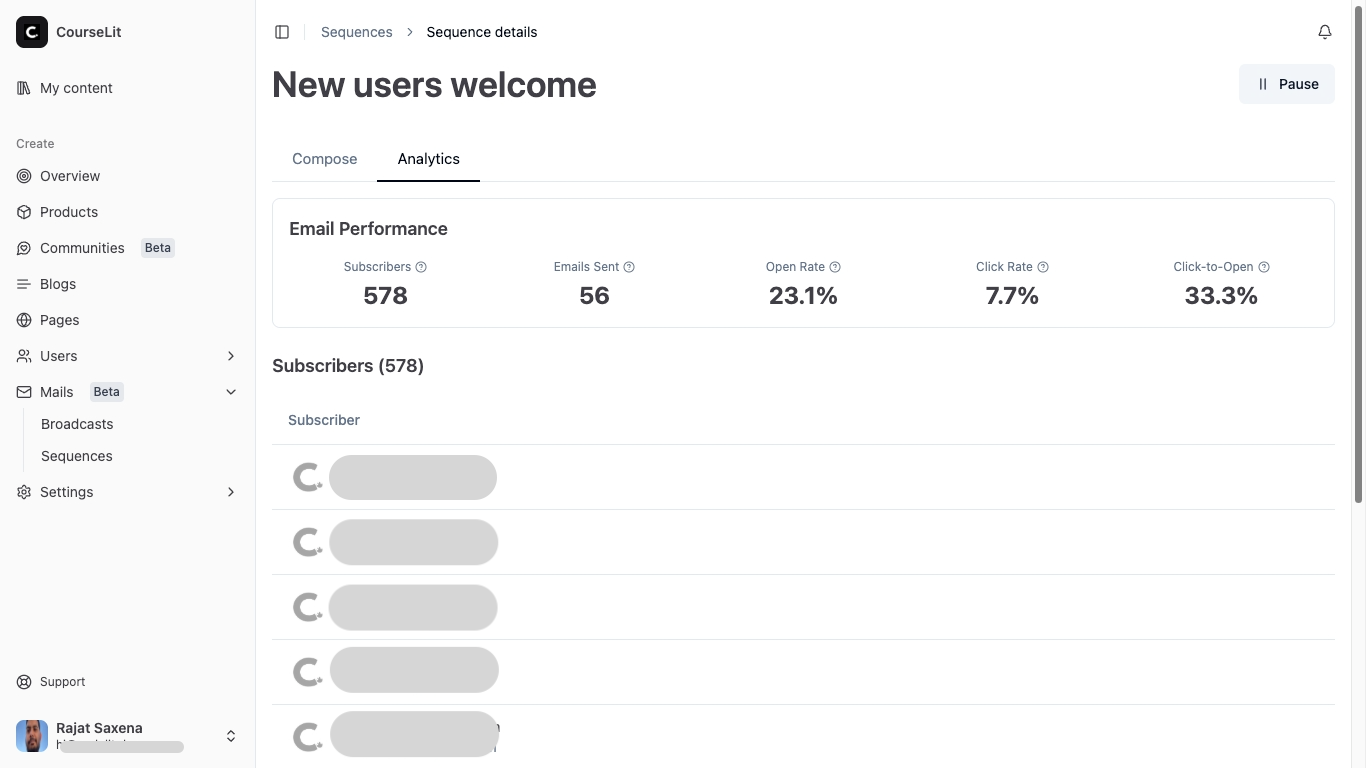This screenshot has width=1366, height=768.
Task: Pause the sequence
Action: coord(1286,84)
